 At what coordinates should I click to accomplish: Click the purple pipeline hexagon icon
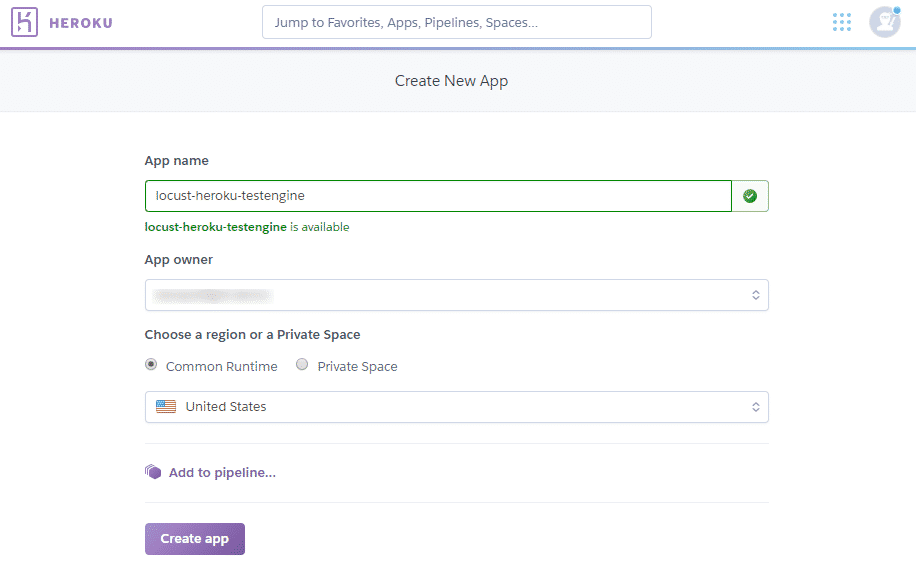tap(153, 472)
